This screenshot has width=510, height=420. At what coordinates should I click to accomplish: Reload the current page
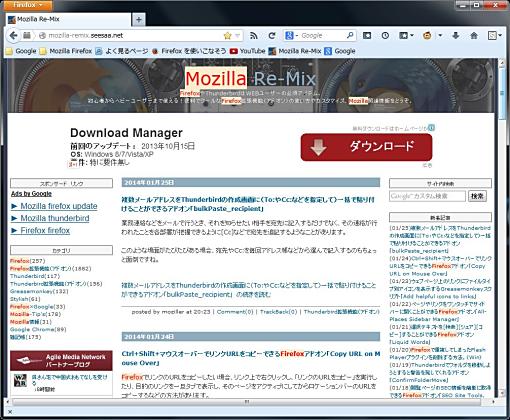(x=272, y=36)
